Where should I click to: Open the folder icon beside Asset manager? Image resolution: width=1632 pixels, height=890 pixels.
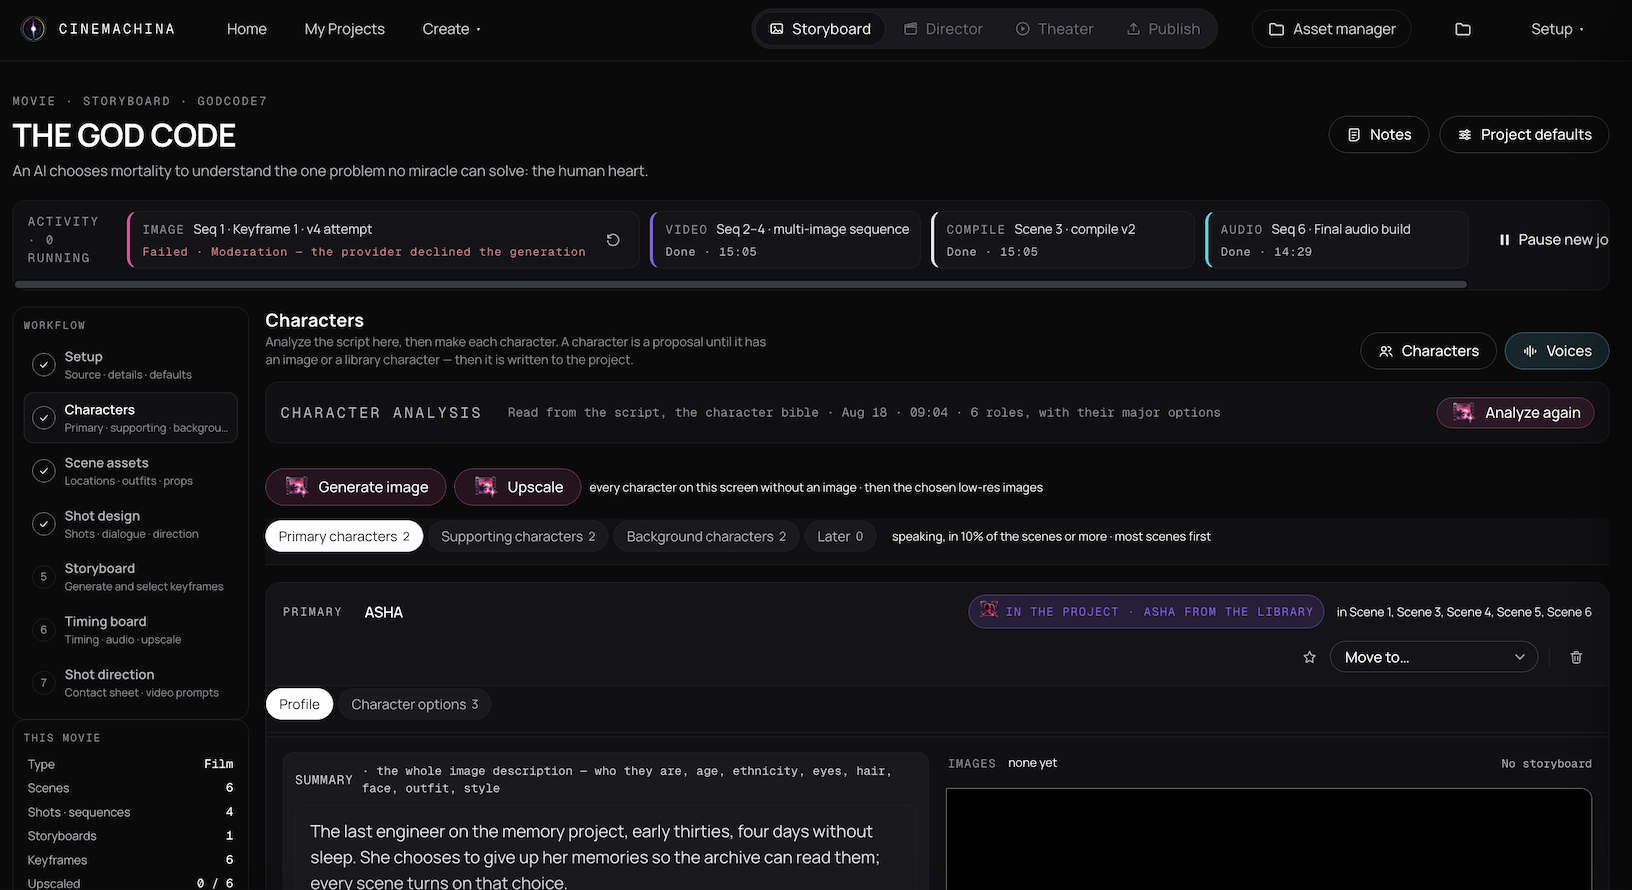click(1463, 29)
